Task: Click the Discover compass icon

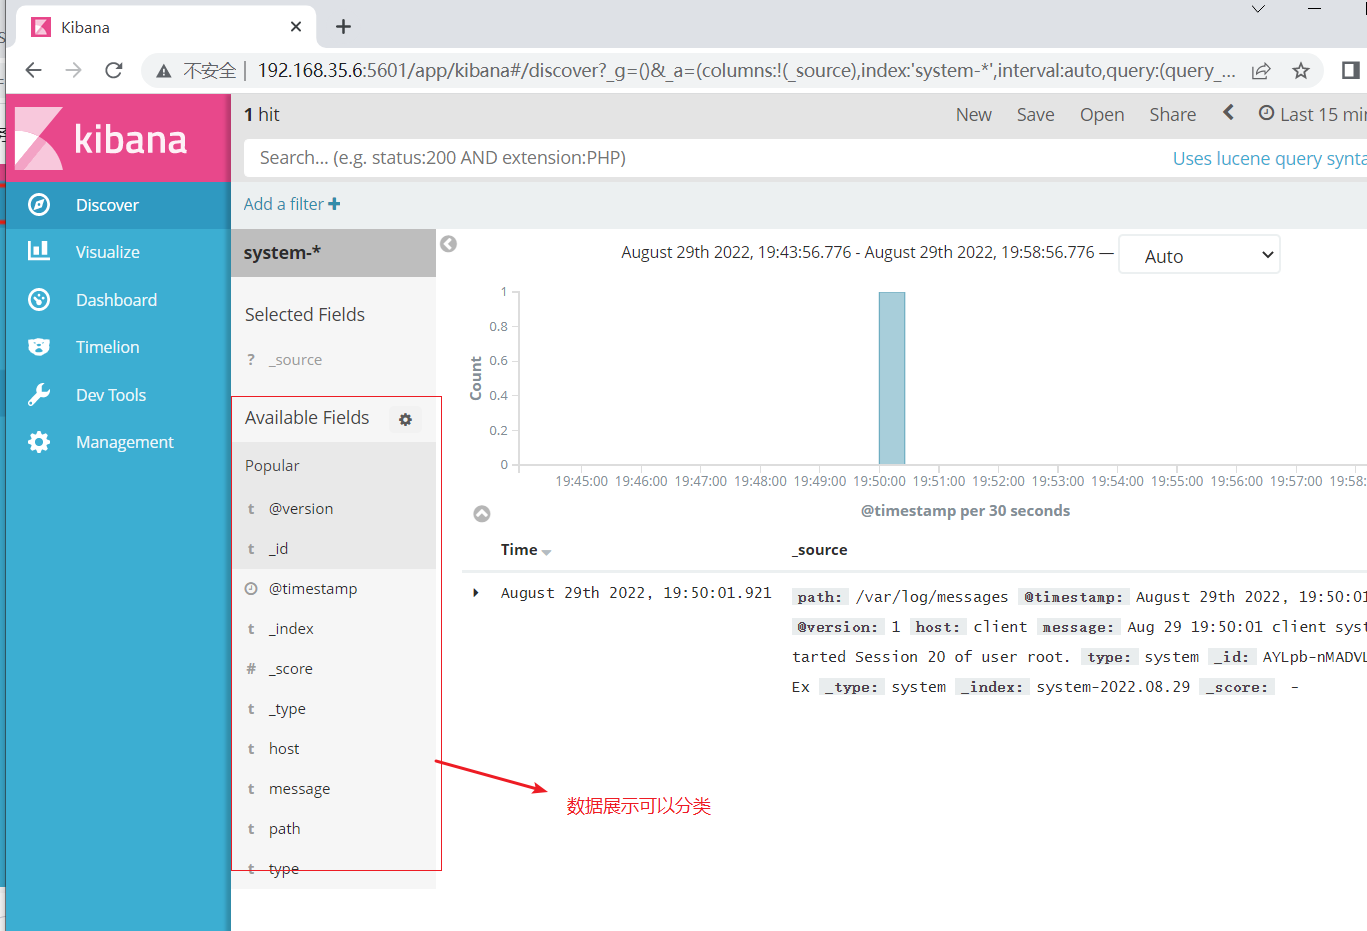Action: pos(39,205)
